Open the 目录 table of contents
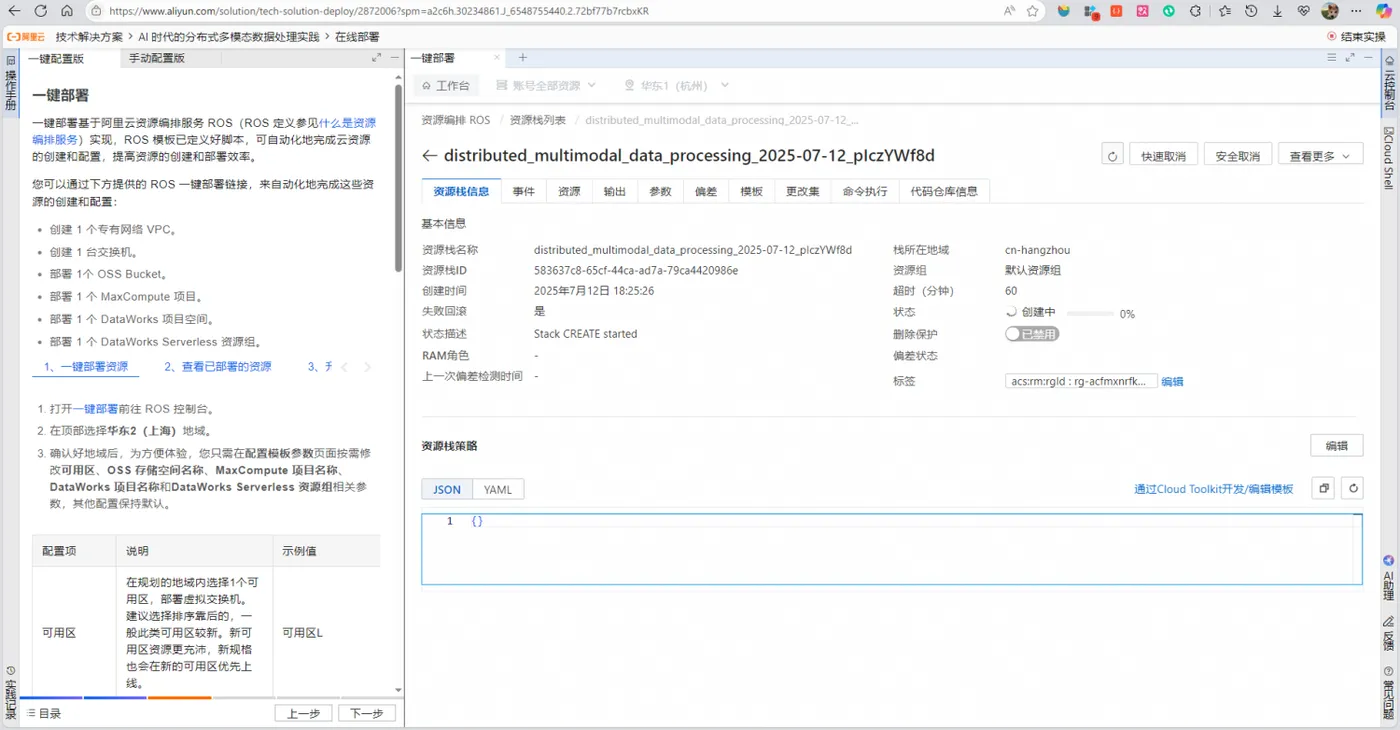This screenshot has width=1400, height=730. (x=43, y=713)
